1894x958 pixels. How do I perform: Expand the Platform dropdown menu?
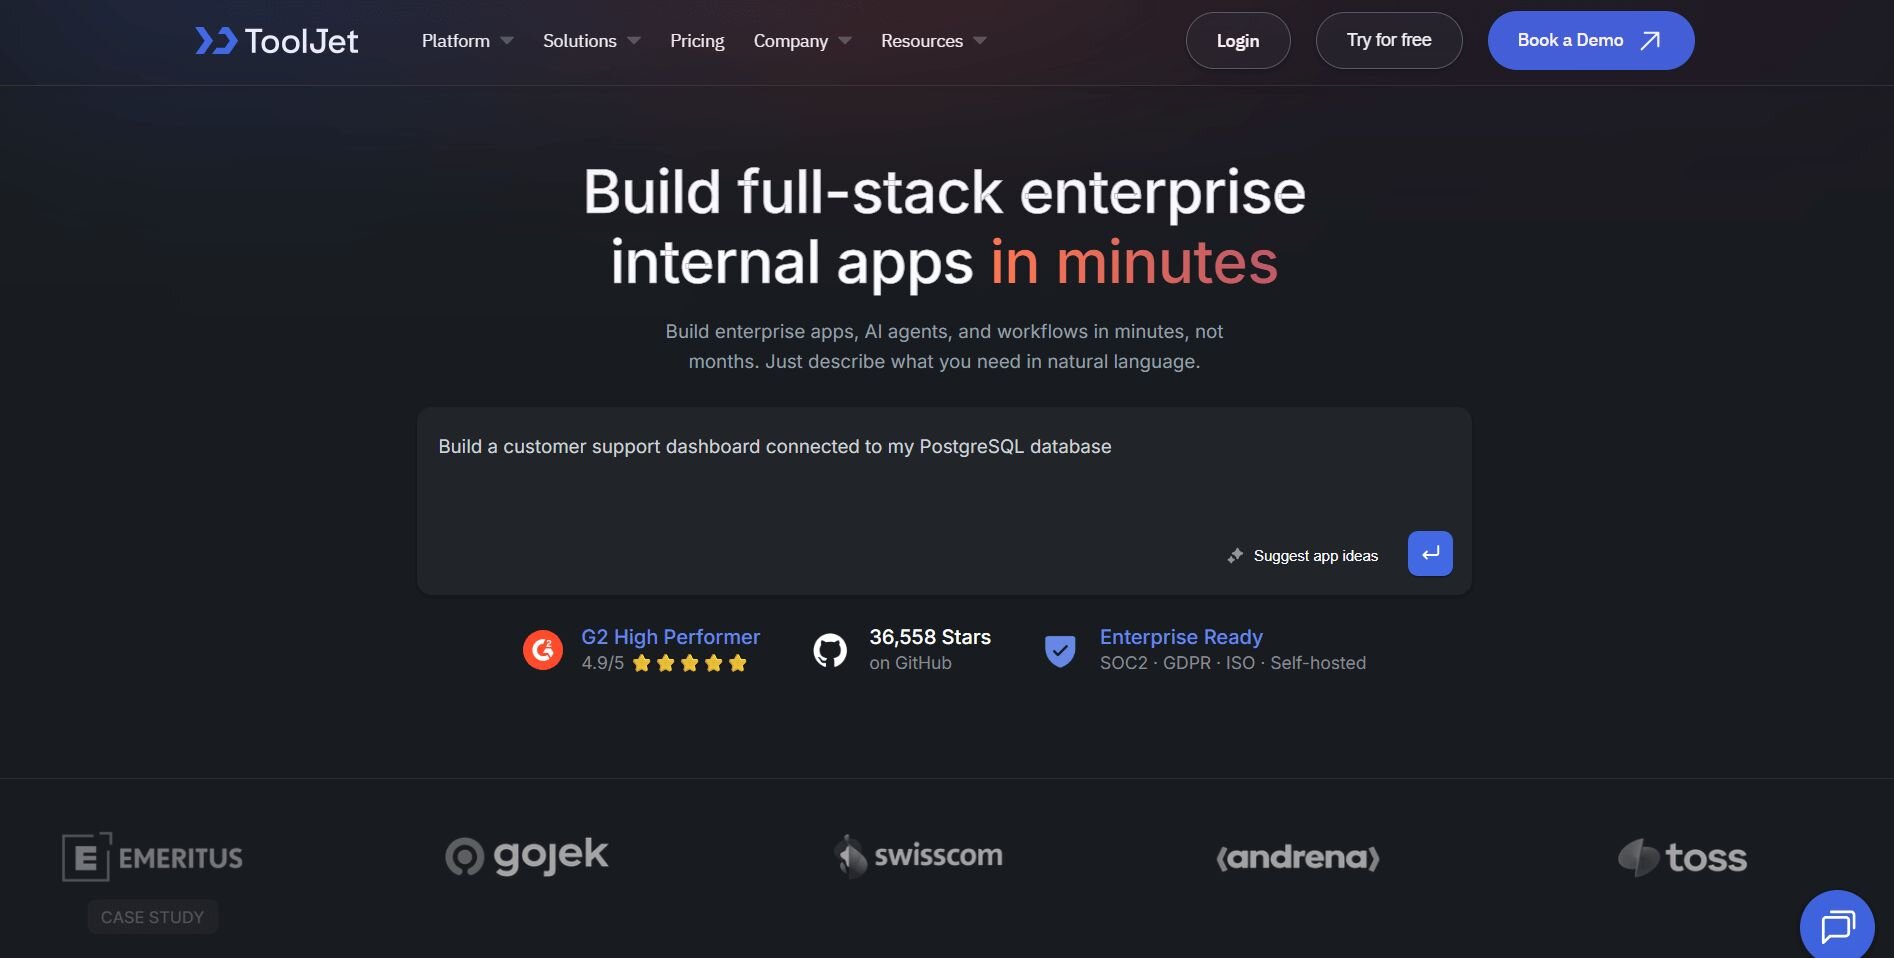[x=467, y=41]
